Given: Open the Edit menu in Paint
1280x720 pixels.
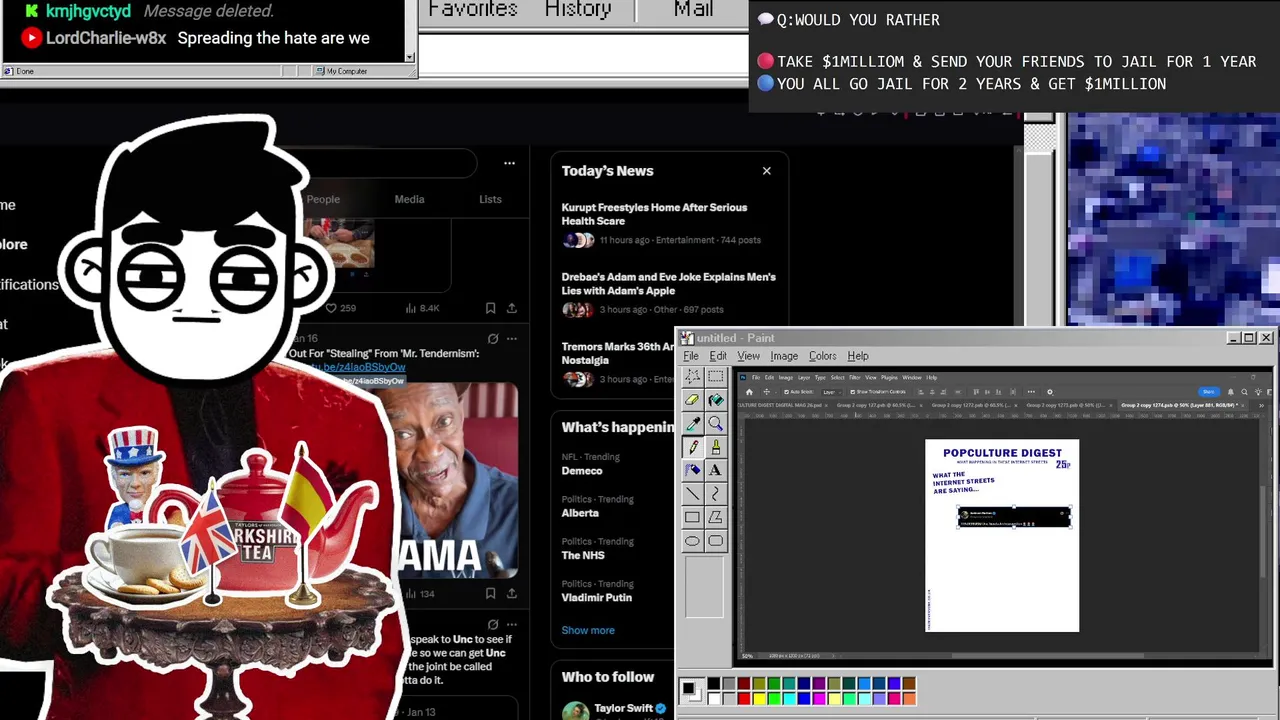Looking at the screenshot, I should click(x=718, y=356).
